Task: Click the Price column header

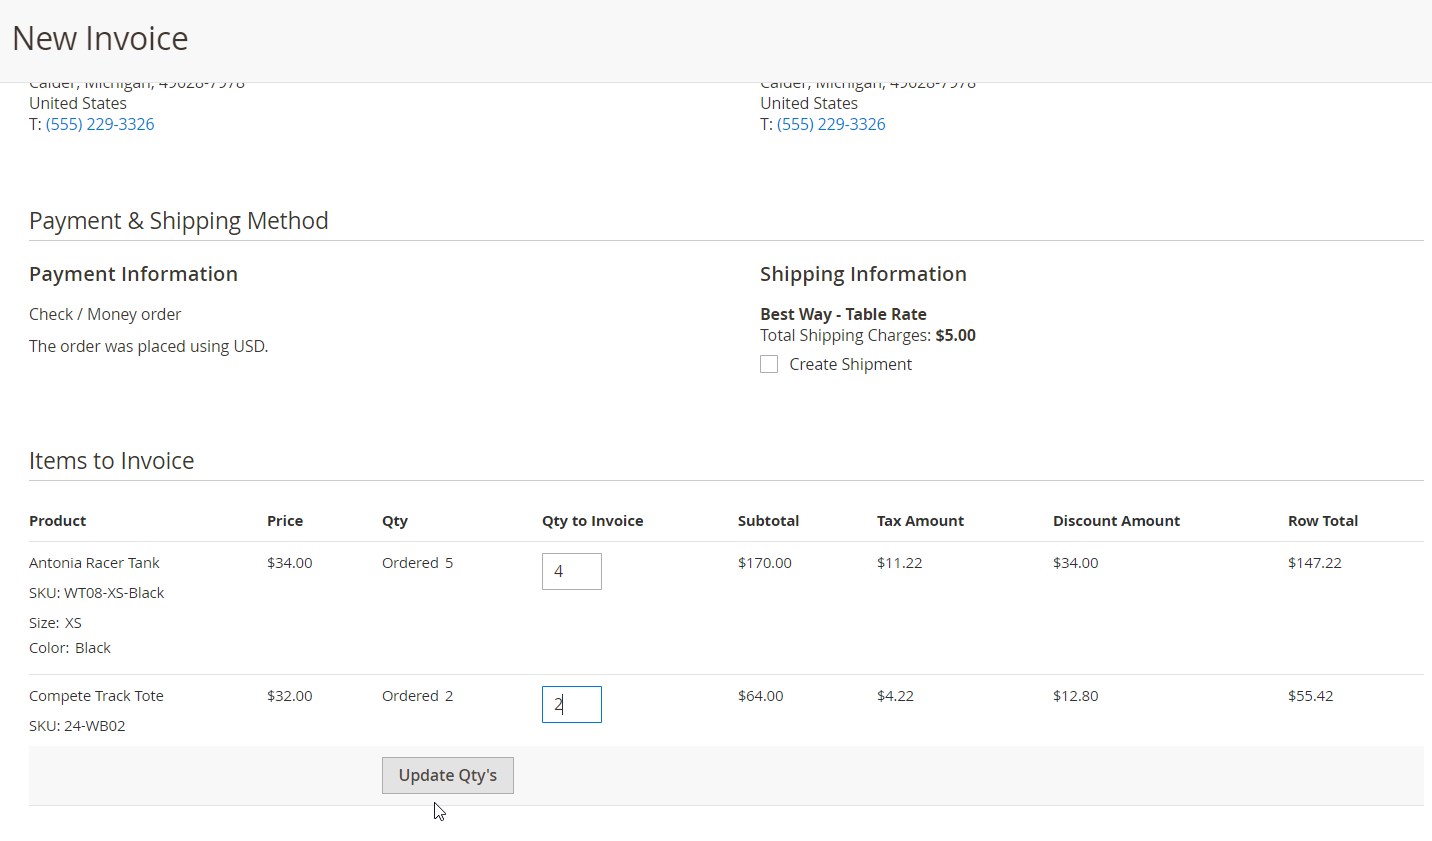Action: [x=285, y=520]
